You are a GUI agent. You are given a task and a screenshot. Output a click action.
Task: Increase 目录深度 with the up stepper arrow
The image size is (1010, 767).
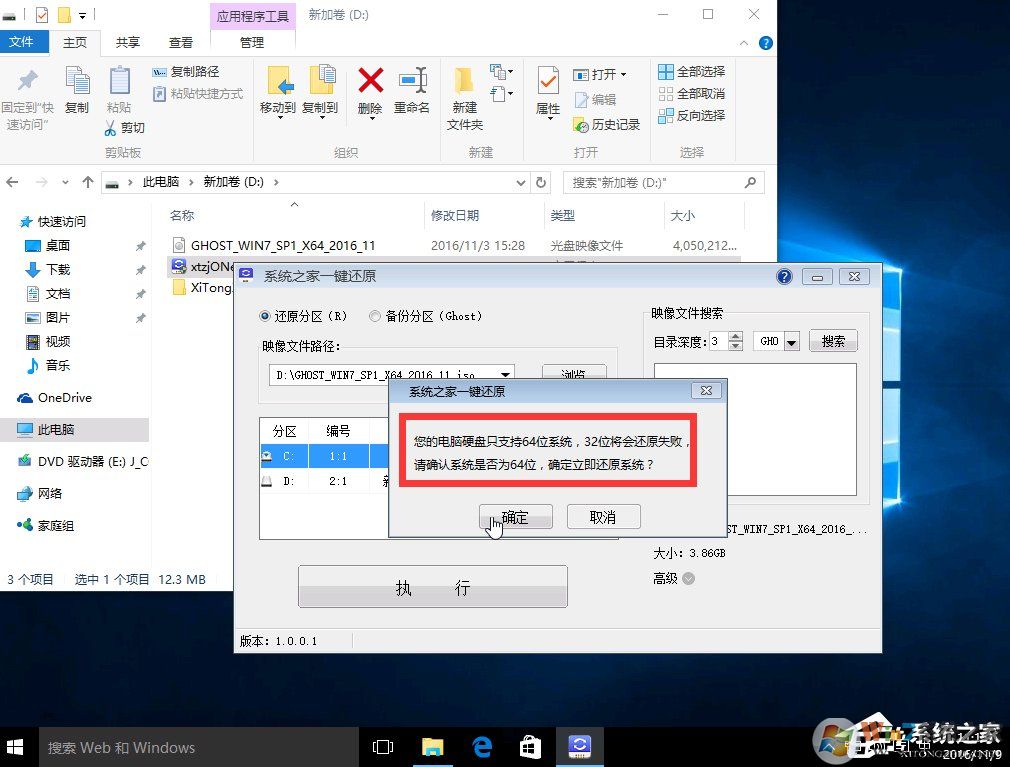click(x=733, y=335)
